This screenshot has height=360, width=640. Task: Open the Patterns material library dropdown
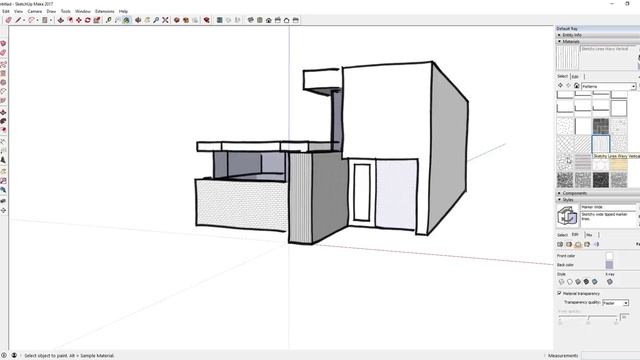pyautogui.click(x=609, y=86)
